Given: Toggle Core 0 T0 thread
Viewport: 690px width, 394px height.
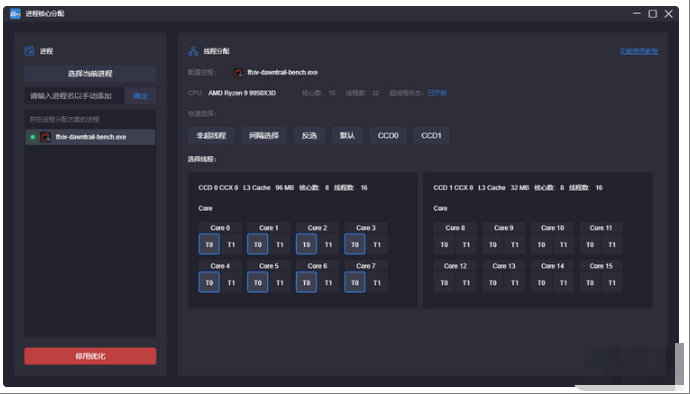Looking at the screenshot, I should (209, 244).
